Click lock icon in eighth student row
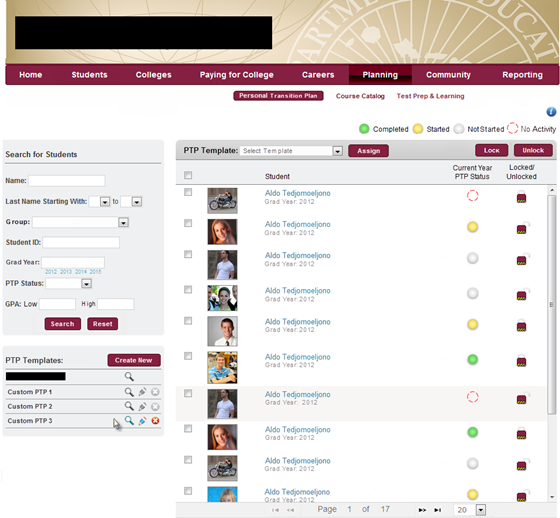 click(x=521, y=433)
